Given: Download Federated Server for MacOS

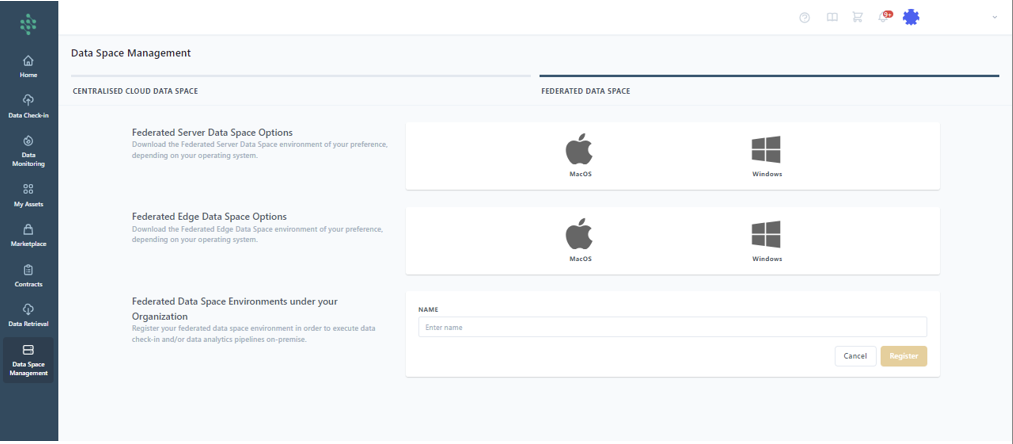Looking at the screenshot, I should [x=580, y=154].
